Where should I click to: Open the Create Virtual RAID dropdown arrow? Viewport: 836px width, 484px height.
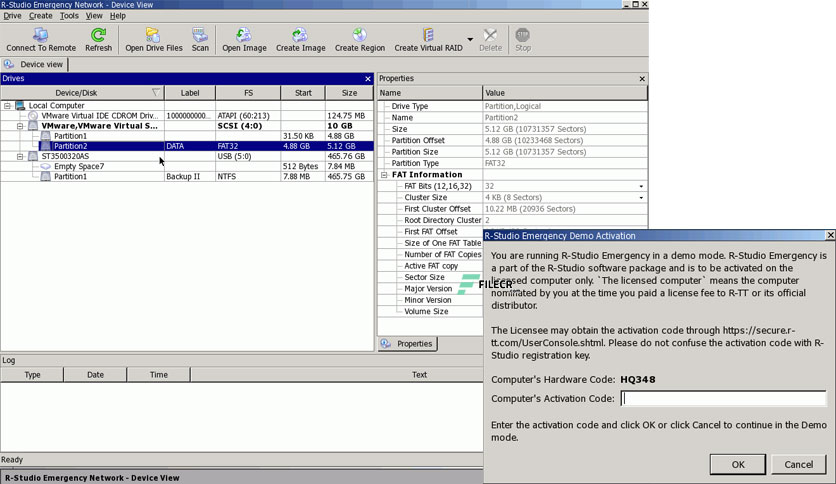click(x=470, y=39)
